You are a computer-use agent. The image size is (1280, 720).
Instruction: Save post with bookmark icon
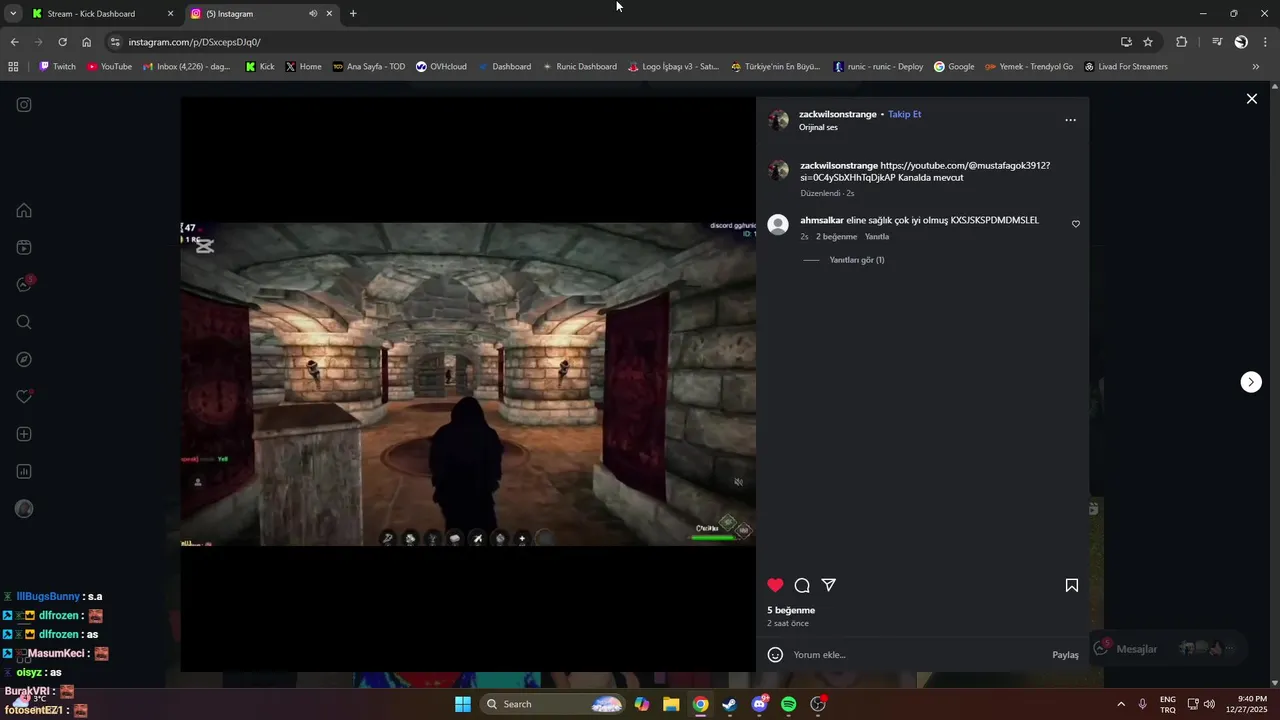(x=1071, y=585)
